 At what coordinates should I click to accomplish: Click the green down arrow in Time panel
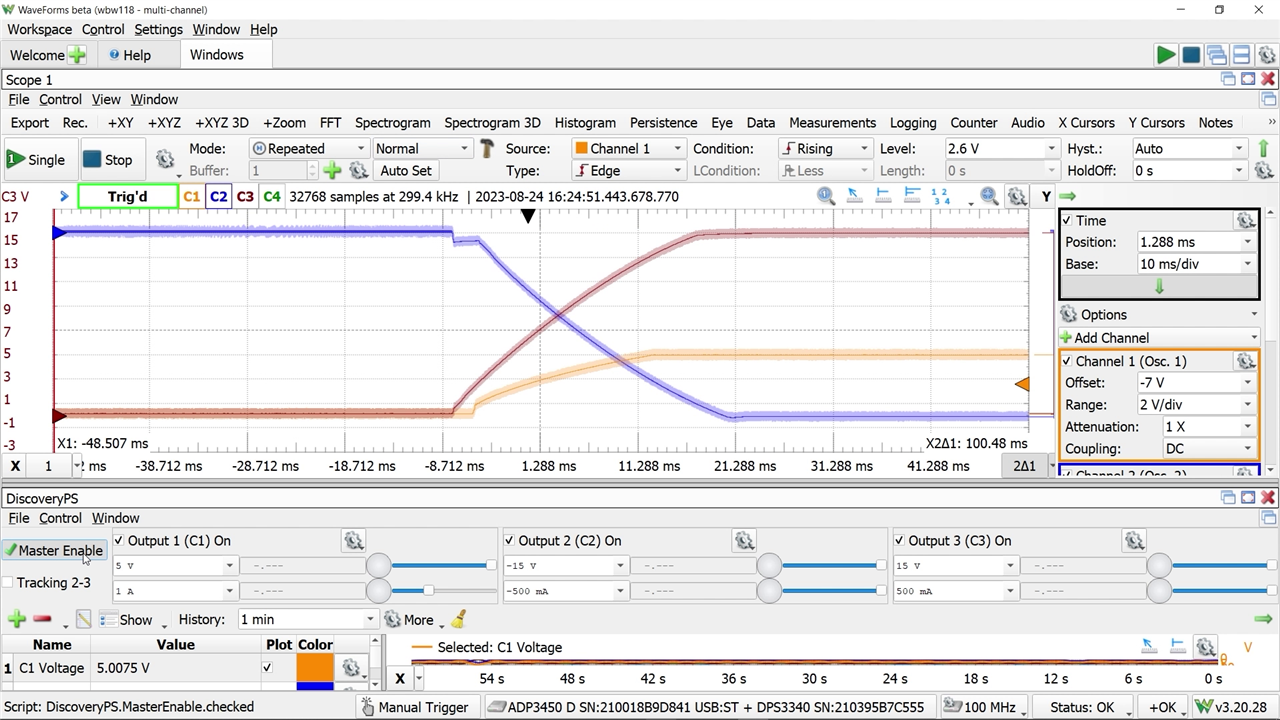(1159, 287)
